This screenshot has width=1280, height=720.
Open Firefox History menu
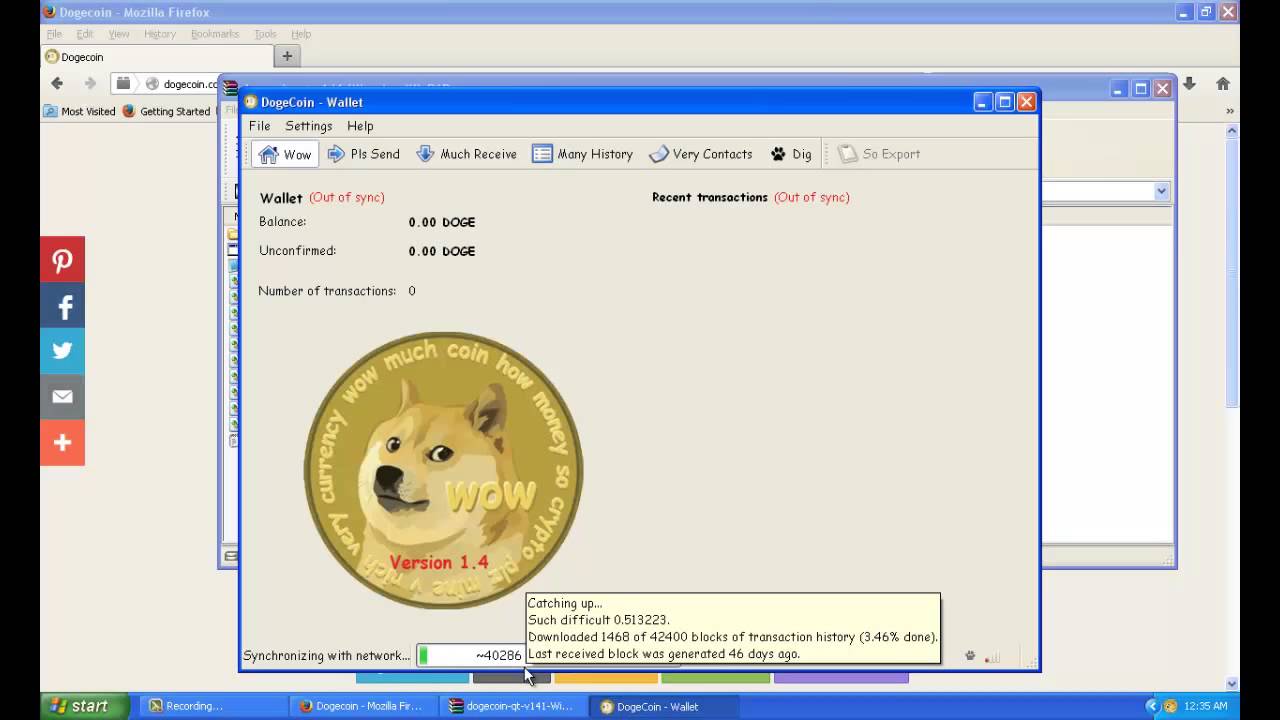pos(160,34)
